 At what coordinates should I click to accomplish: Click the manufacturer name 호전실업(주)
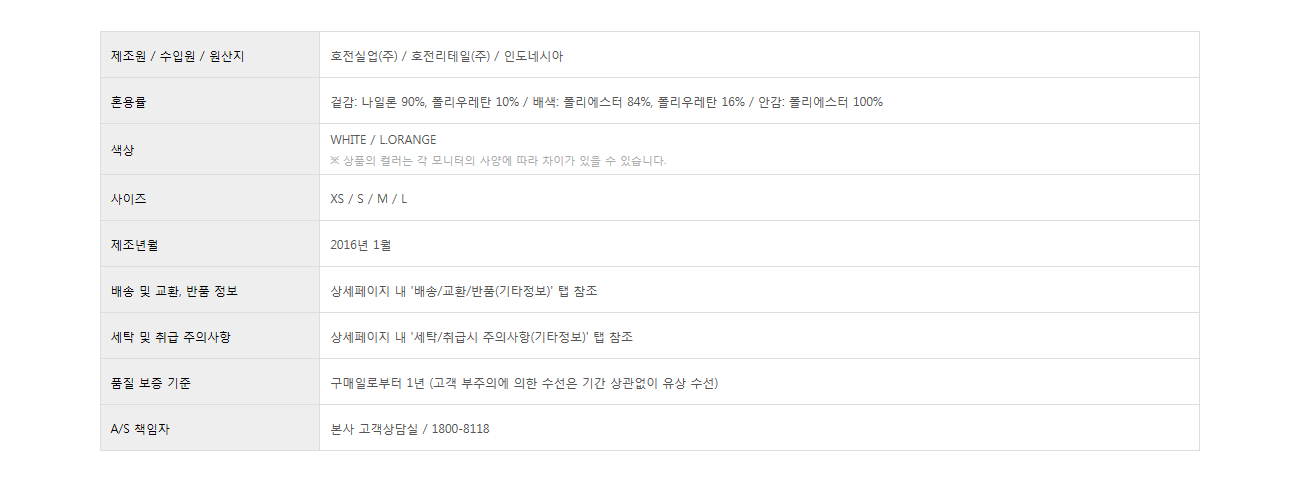(x=363, y=56)
